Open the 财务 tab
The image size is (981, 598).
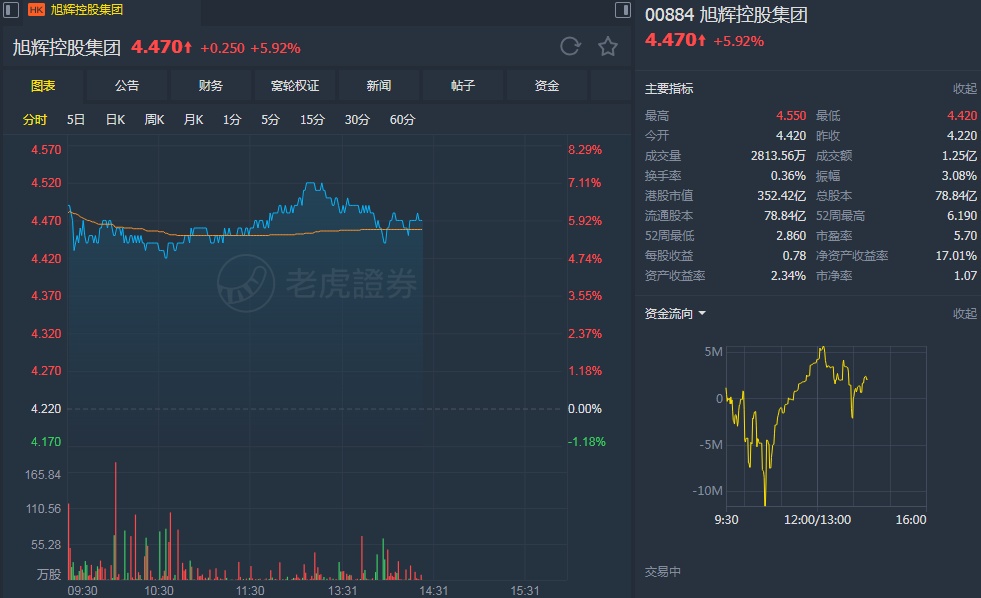[211, 86]
